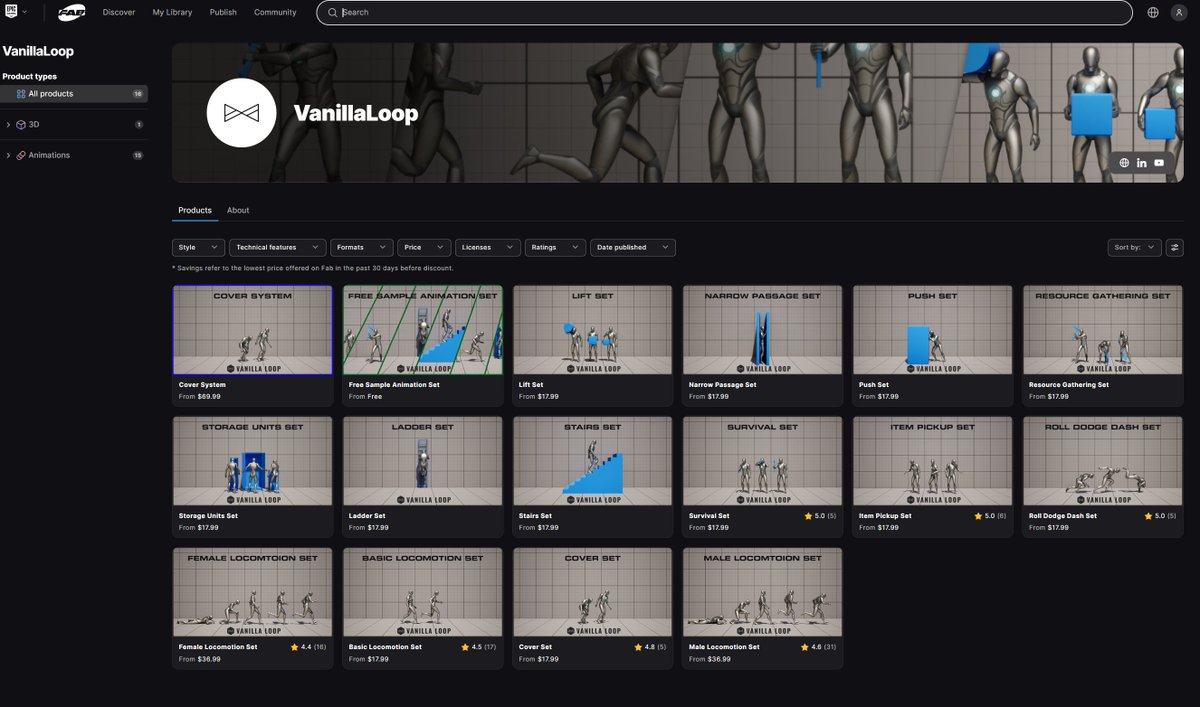Open the Community menu
The width and height of the screenshot is (1200, 707).
coord(275,12)
